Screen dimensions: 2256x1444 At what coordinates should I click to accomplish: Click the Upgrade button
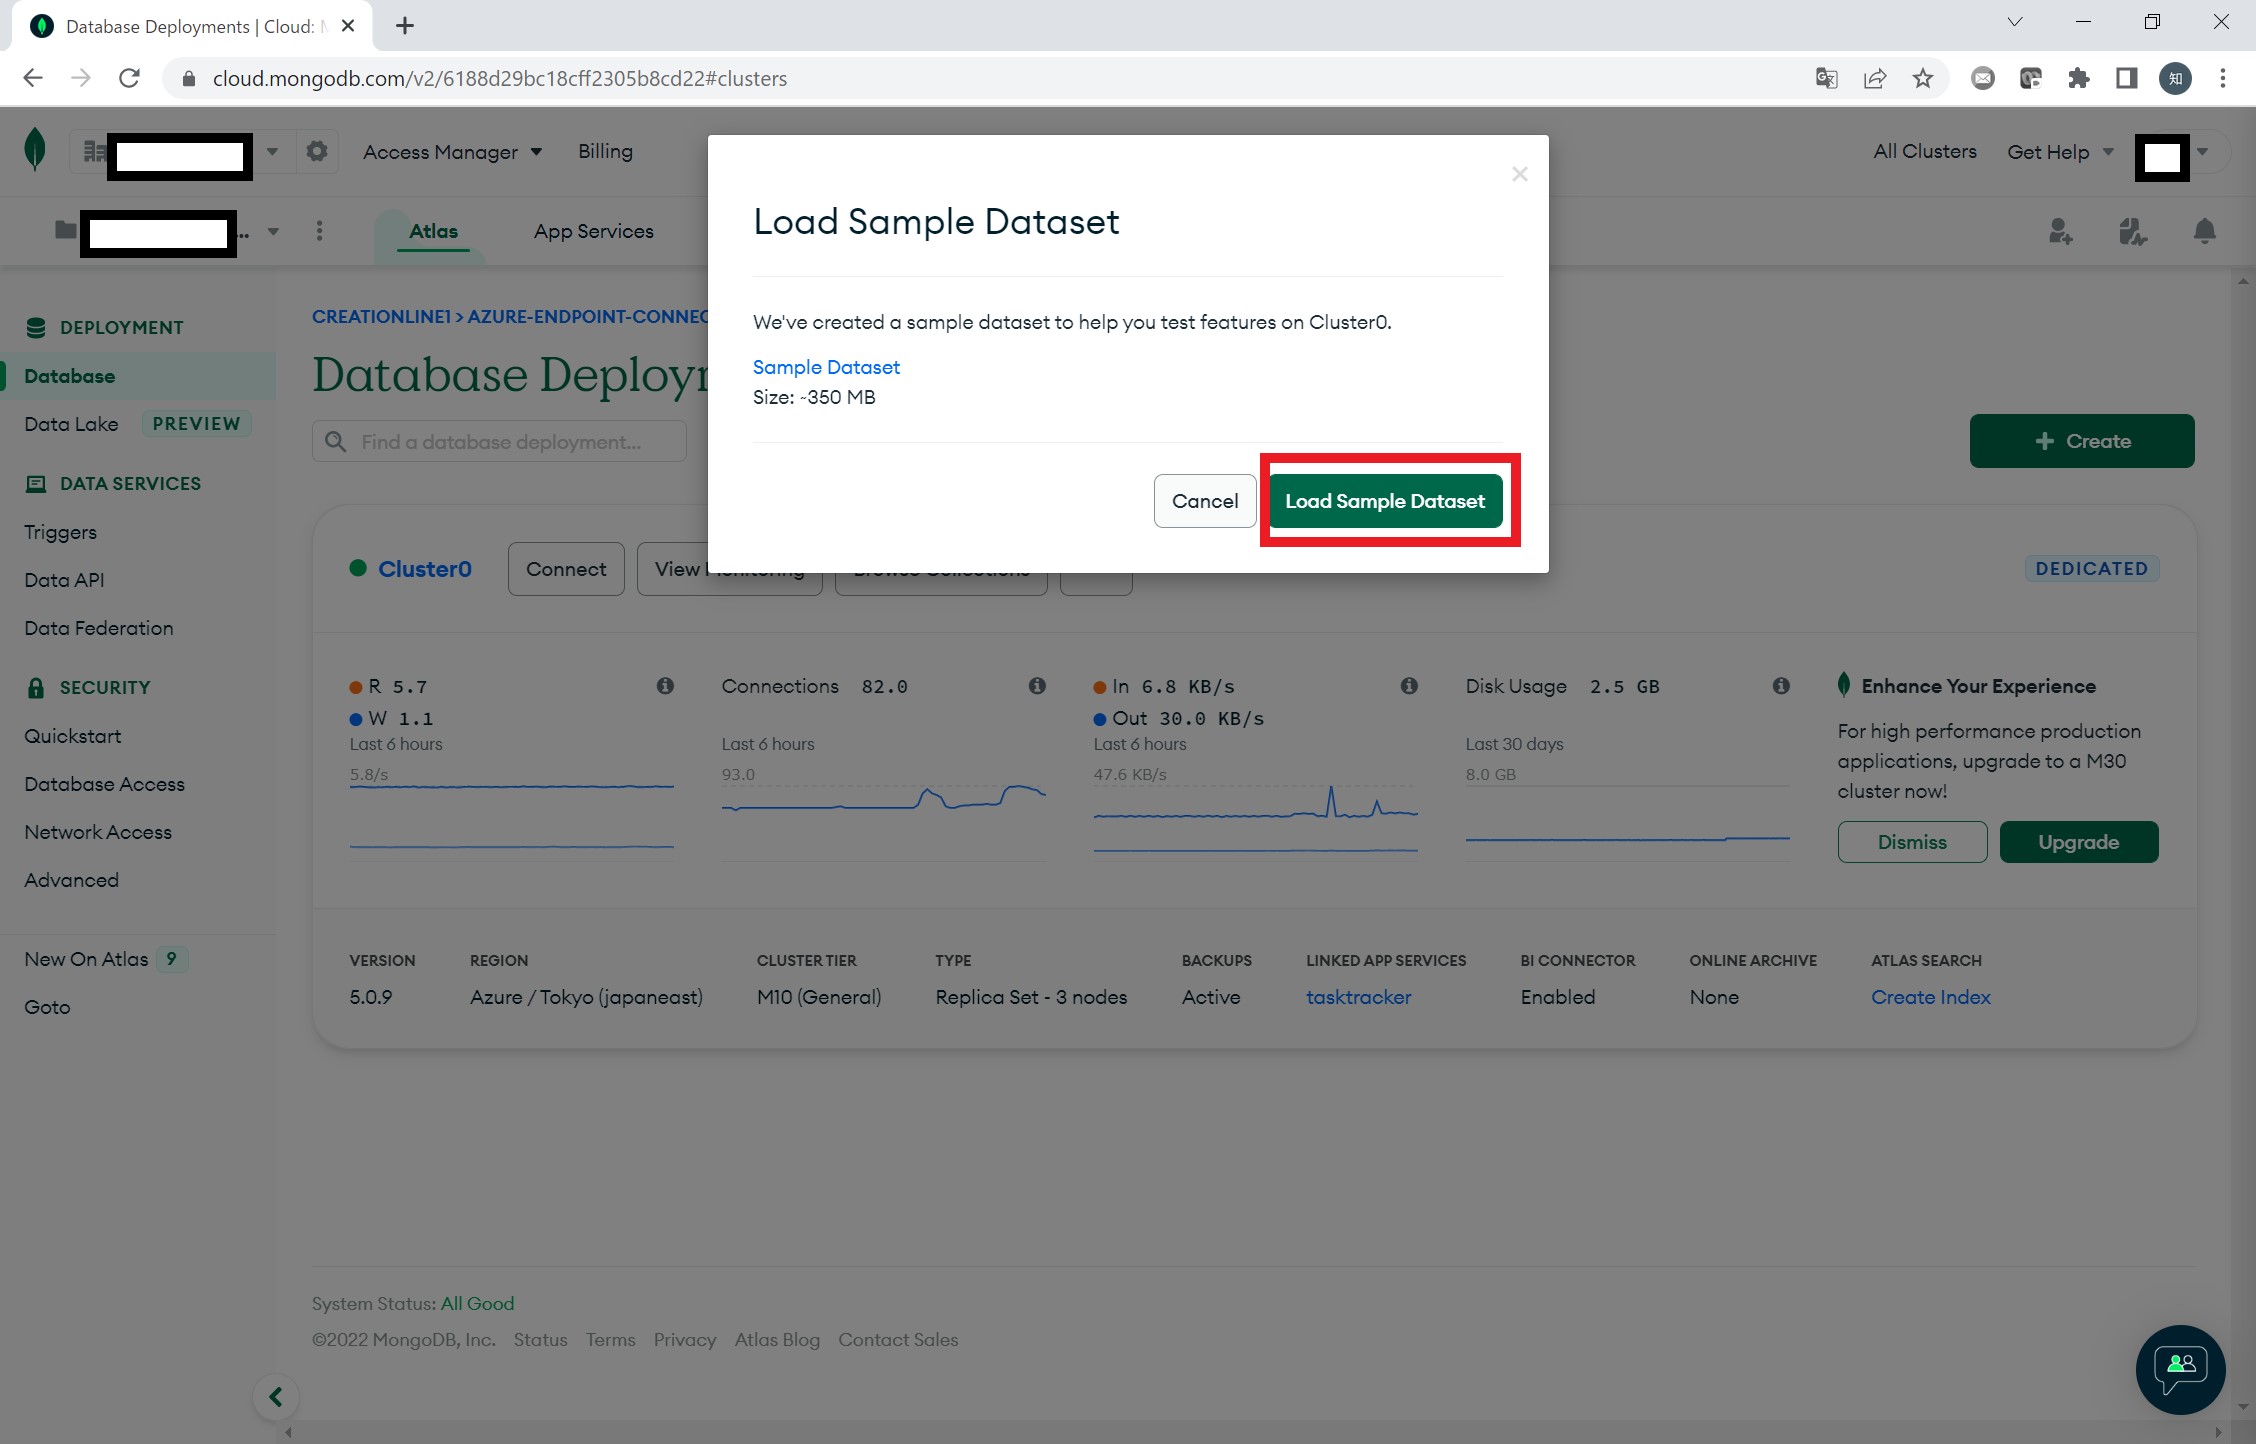[x=2078, y=842]
